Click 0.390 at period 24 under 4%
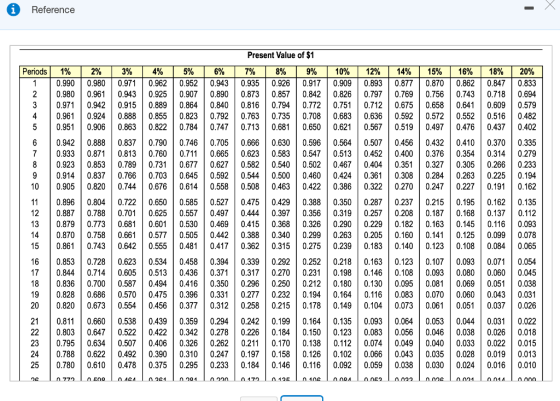This screenshot has width=560, height=401. 158,355
